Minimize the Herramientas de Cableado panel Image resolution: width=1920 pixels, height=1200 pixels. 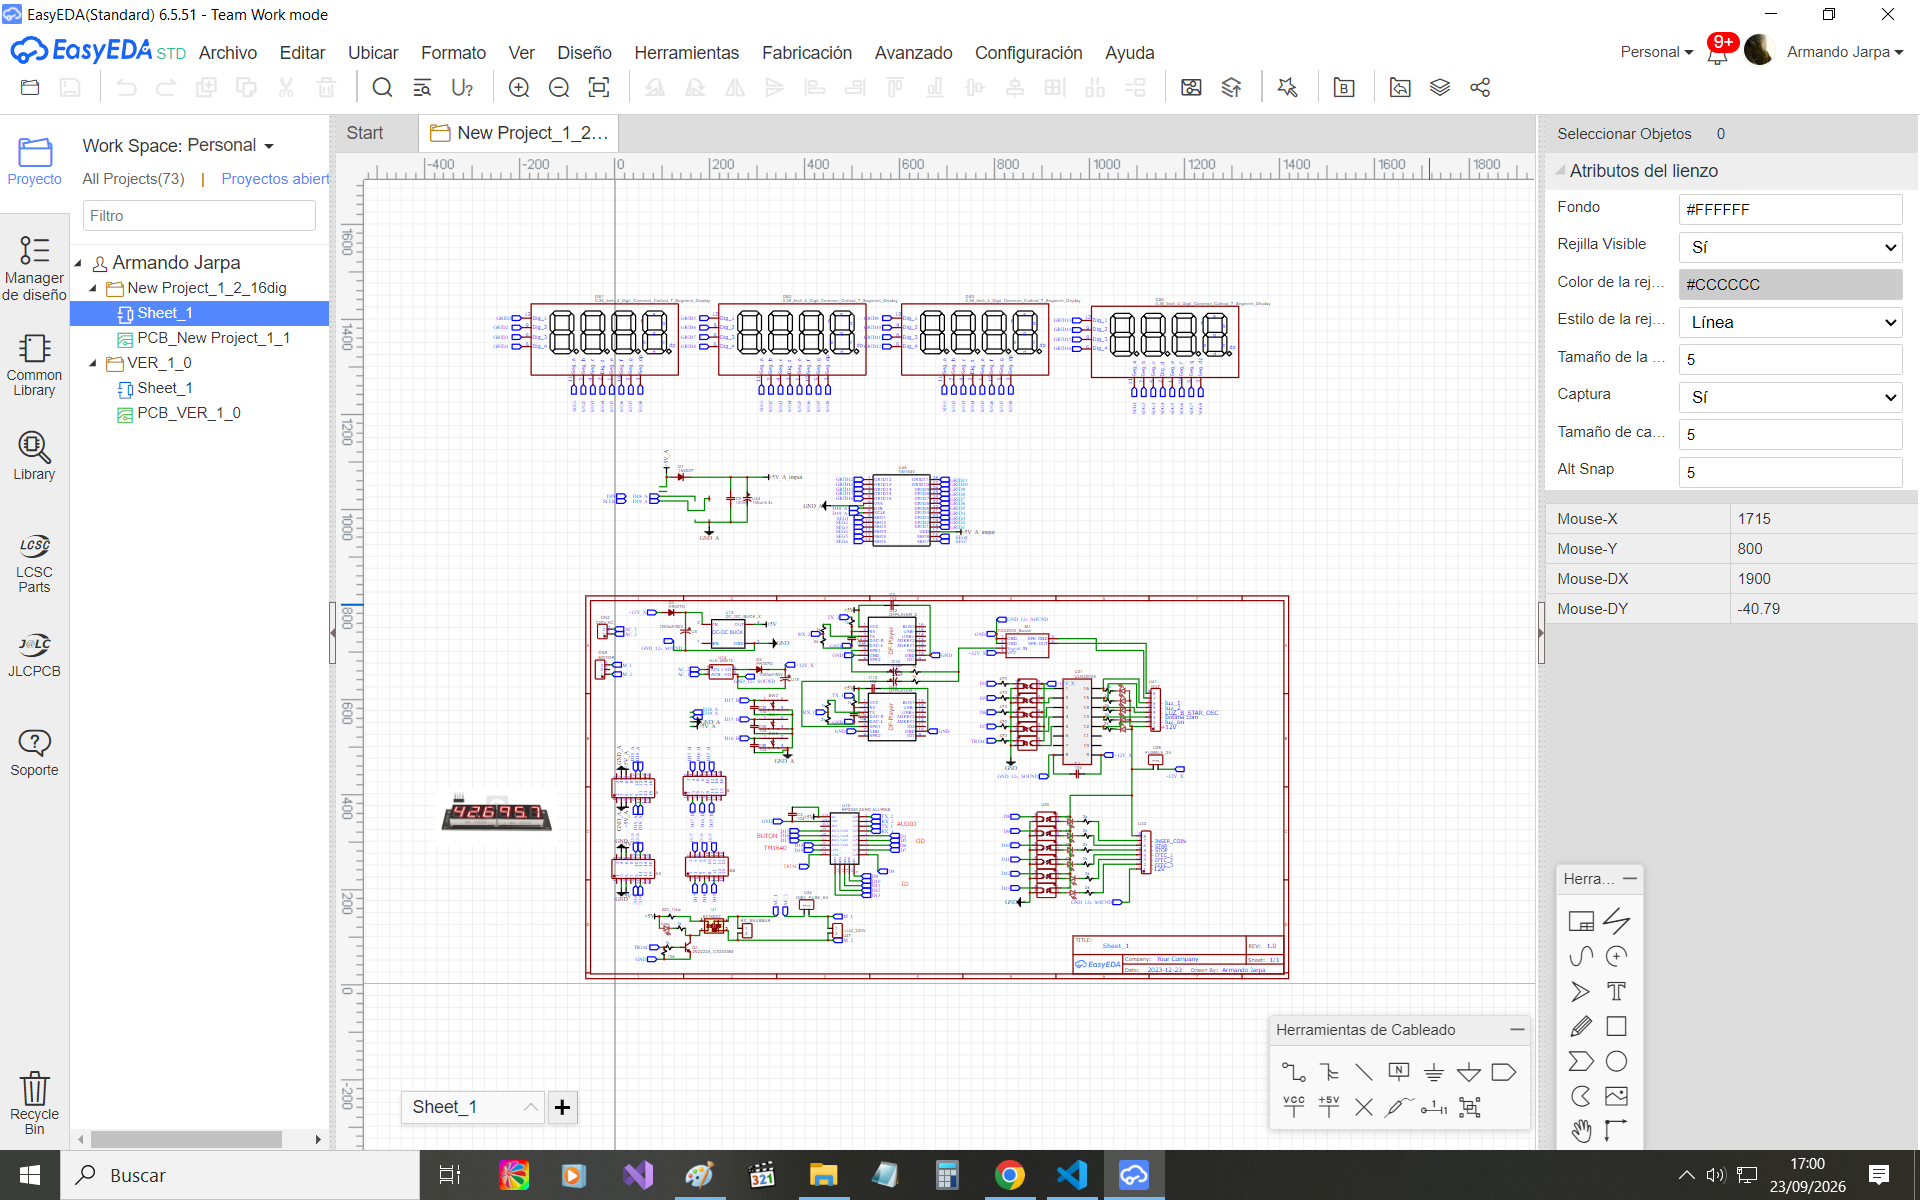(1517, 1029)
